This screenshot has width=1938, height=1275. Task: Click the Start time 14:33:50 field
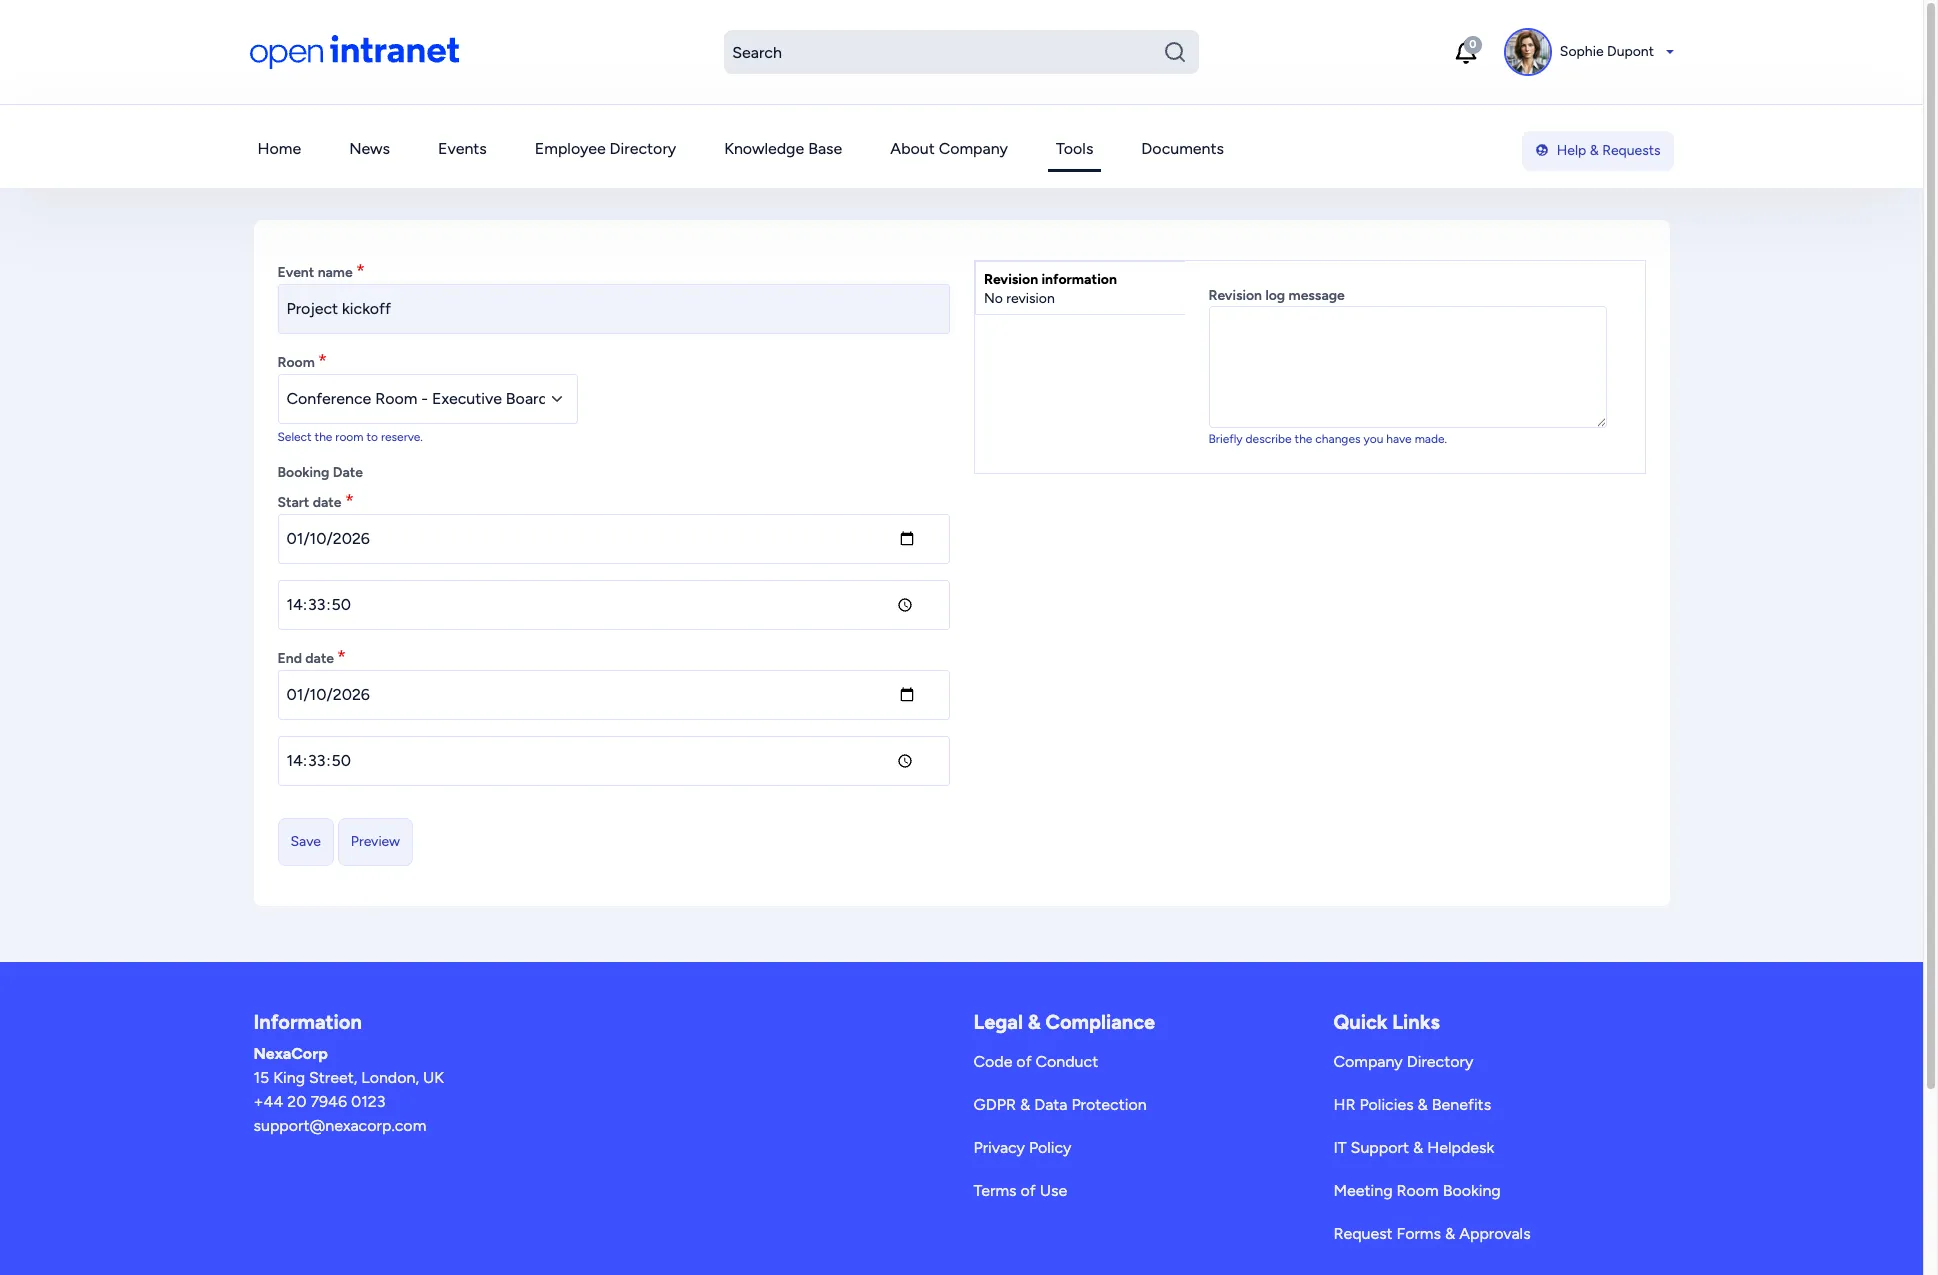[x=613, y=605]
